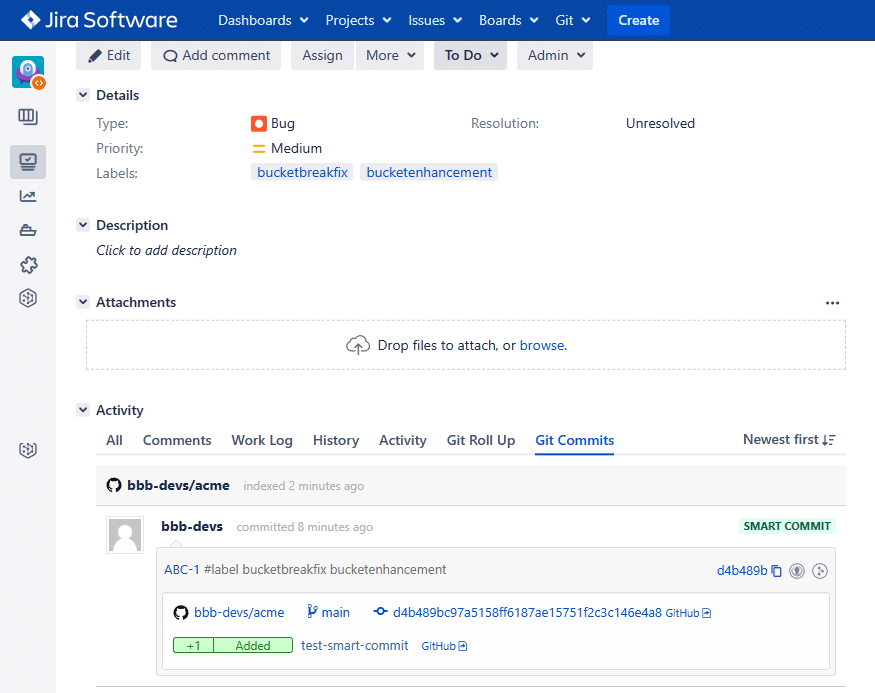This screenshot has width=875, height=693.
Task: Click the browse link to attach files
Action: click(x=543, y=345)
